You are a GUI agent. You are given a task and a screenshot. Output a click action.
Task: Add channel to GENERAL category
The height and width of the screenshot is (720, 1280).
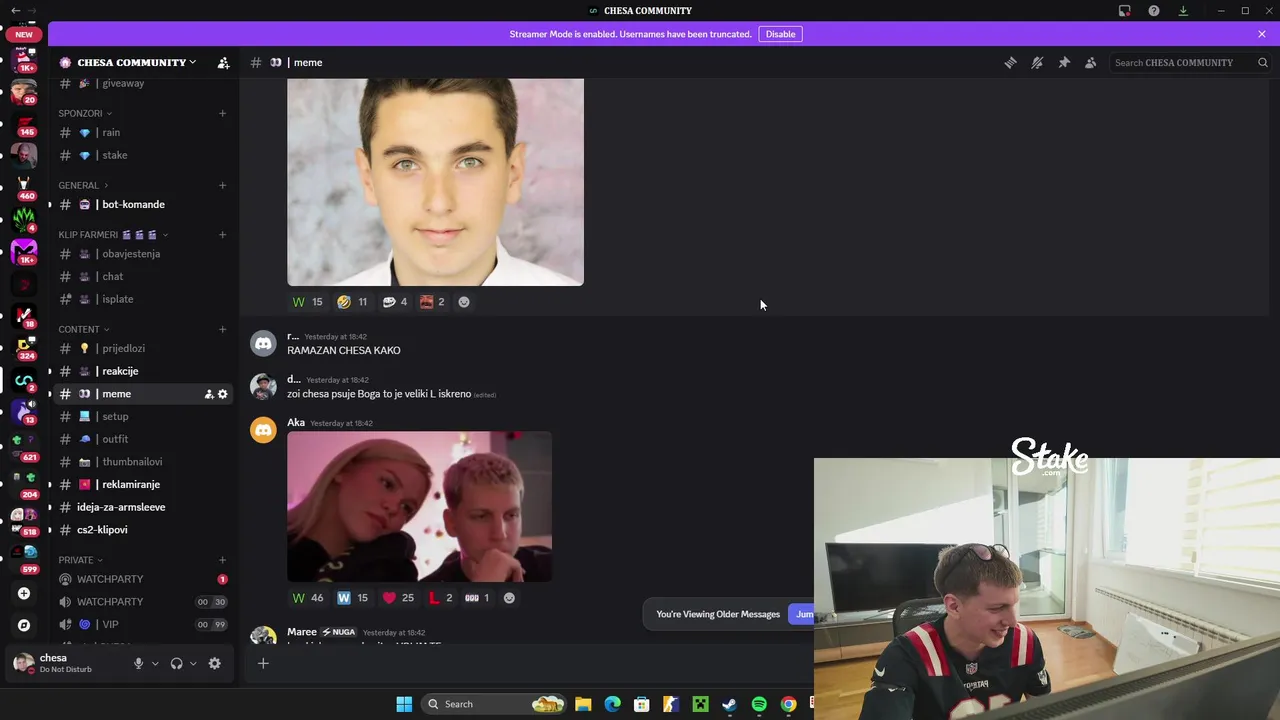[222, 185]
